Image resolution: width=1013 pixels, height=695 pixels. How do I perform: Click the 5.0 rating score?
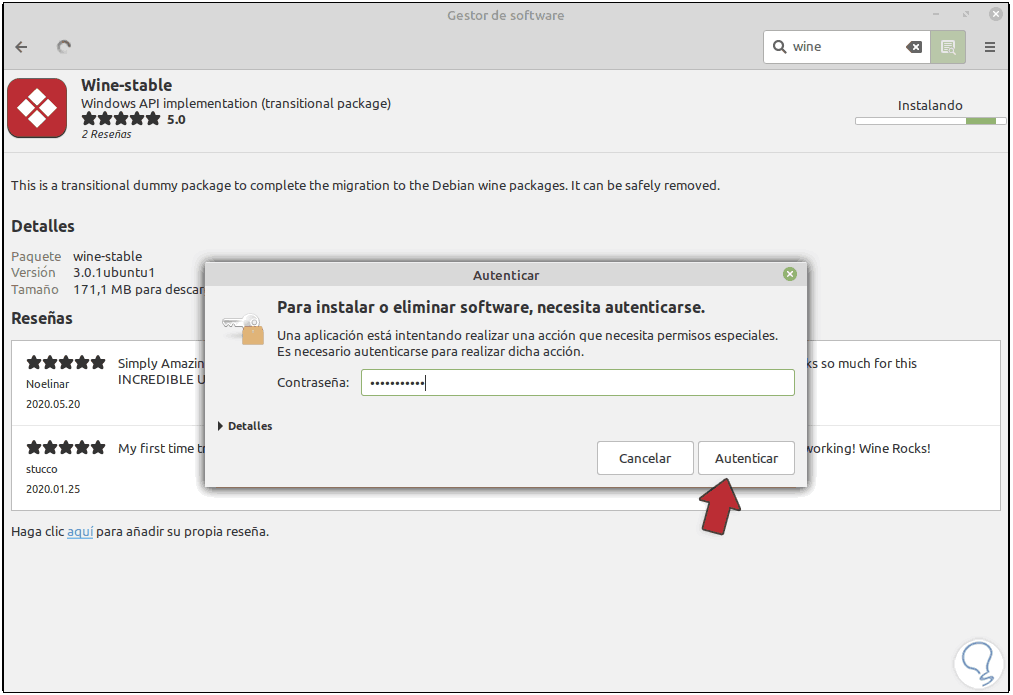point(176,119)
